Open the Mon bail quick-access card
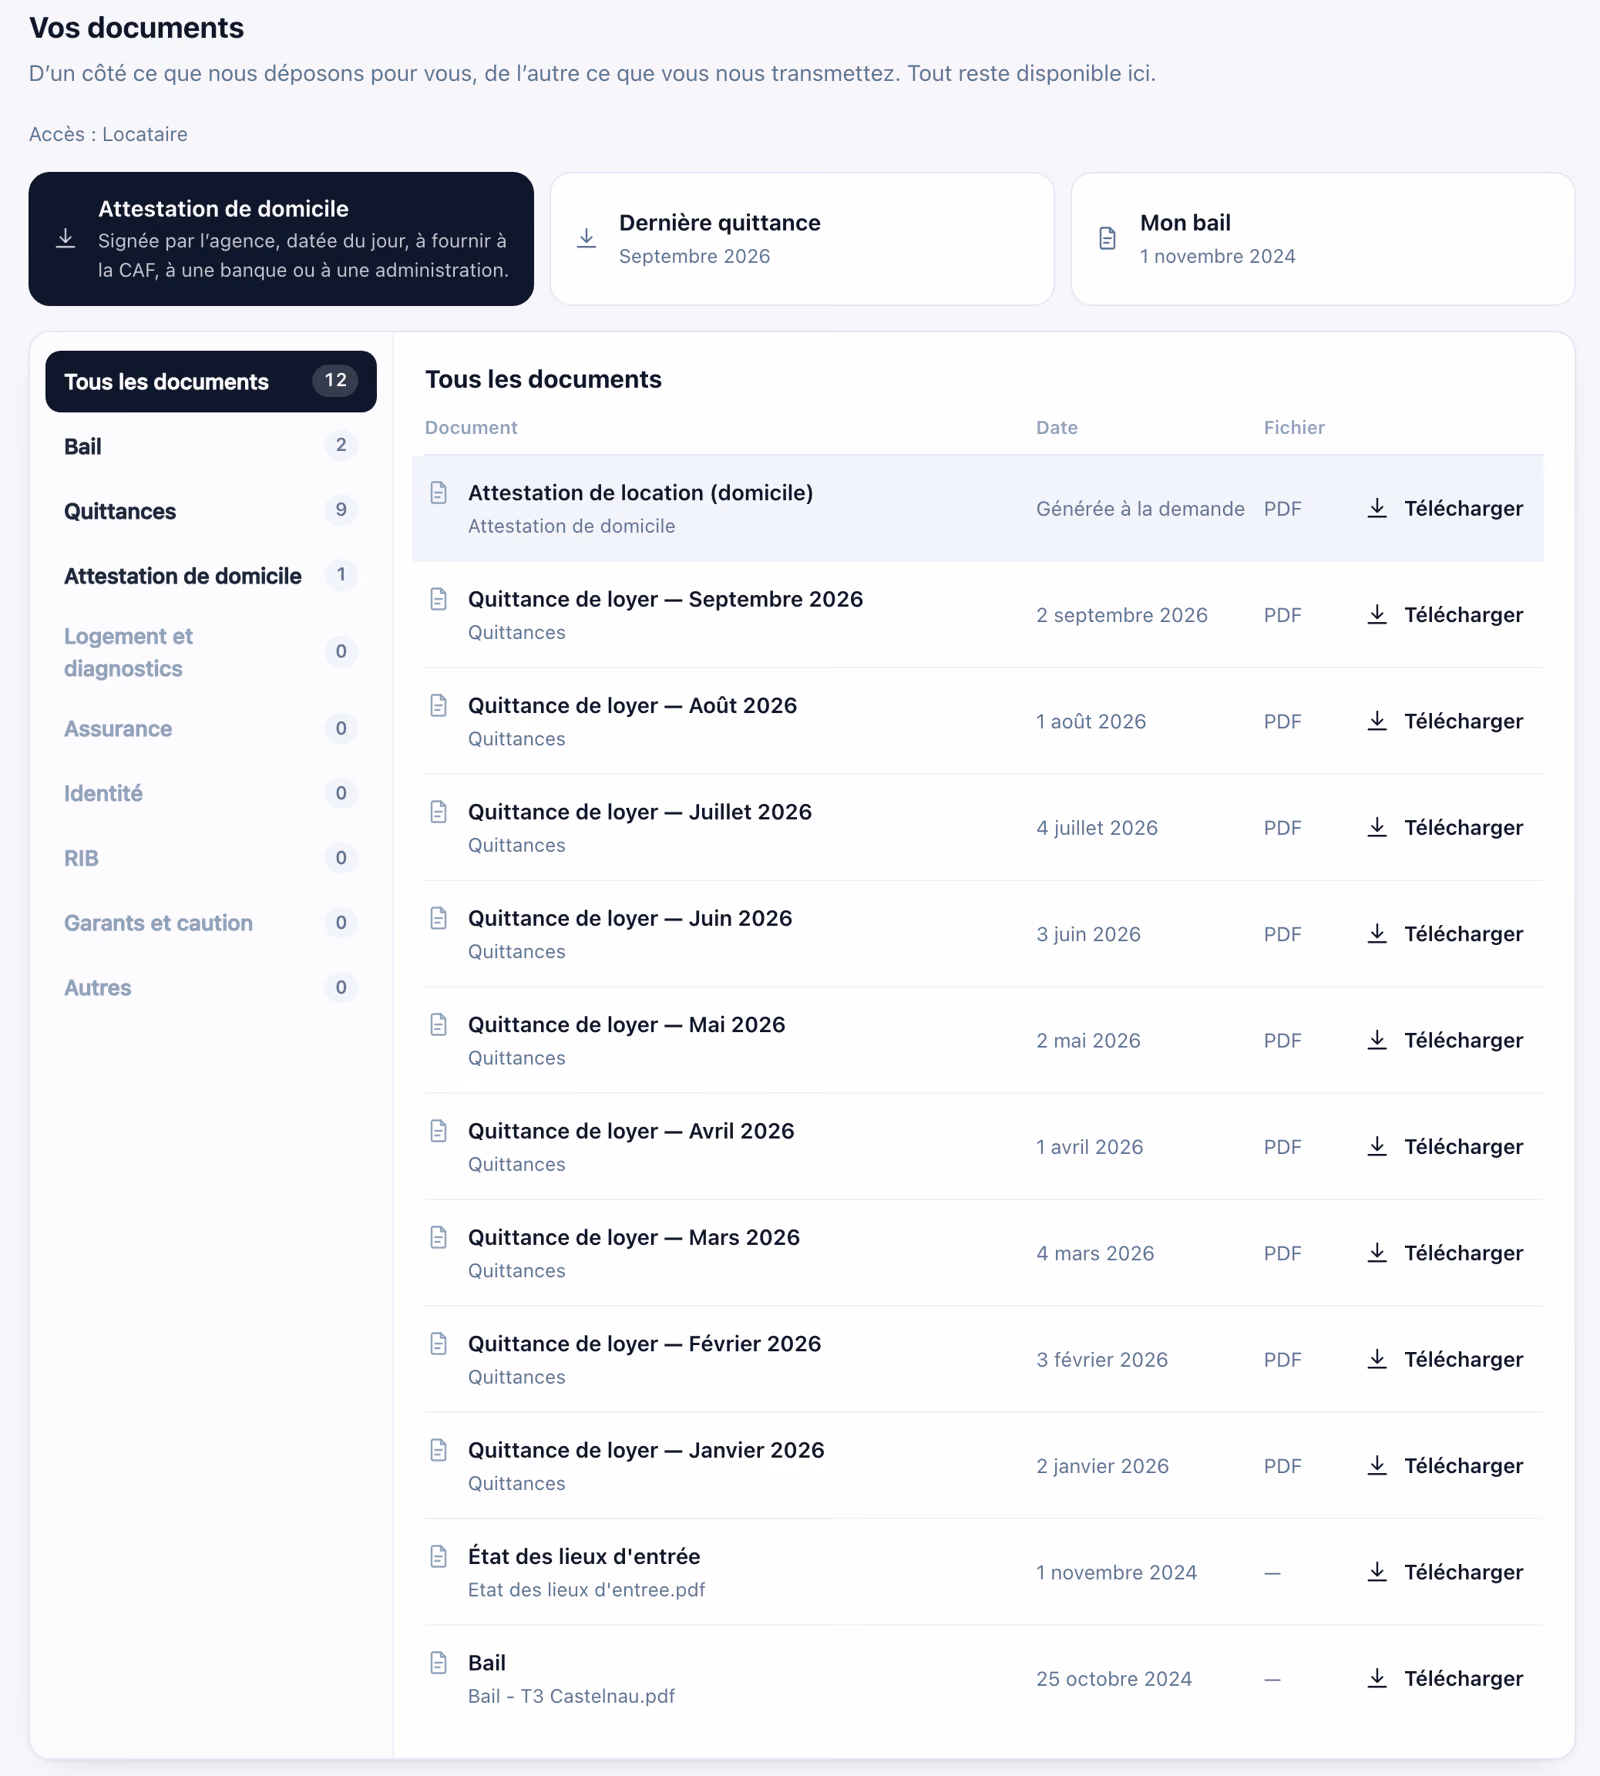The image size is (1600, 1776). [1323, 239]
